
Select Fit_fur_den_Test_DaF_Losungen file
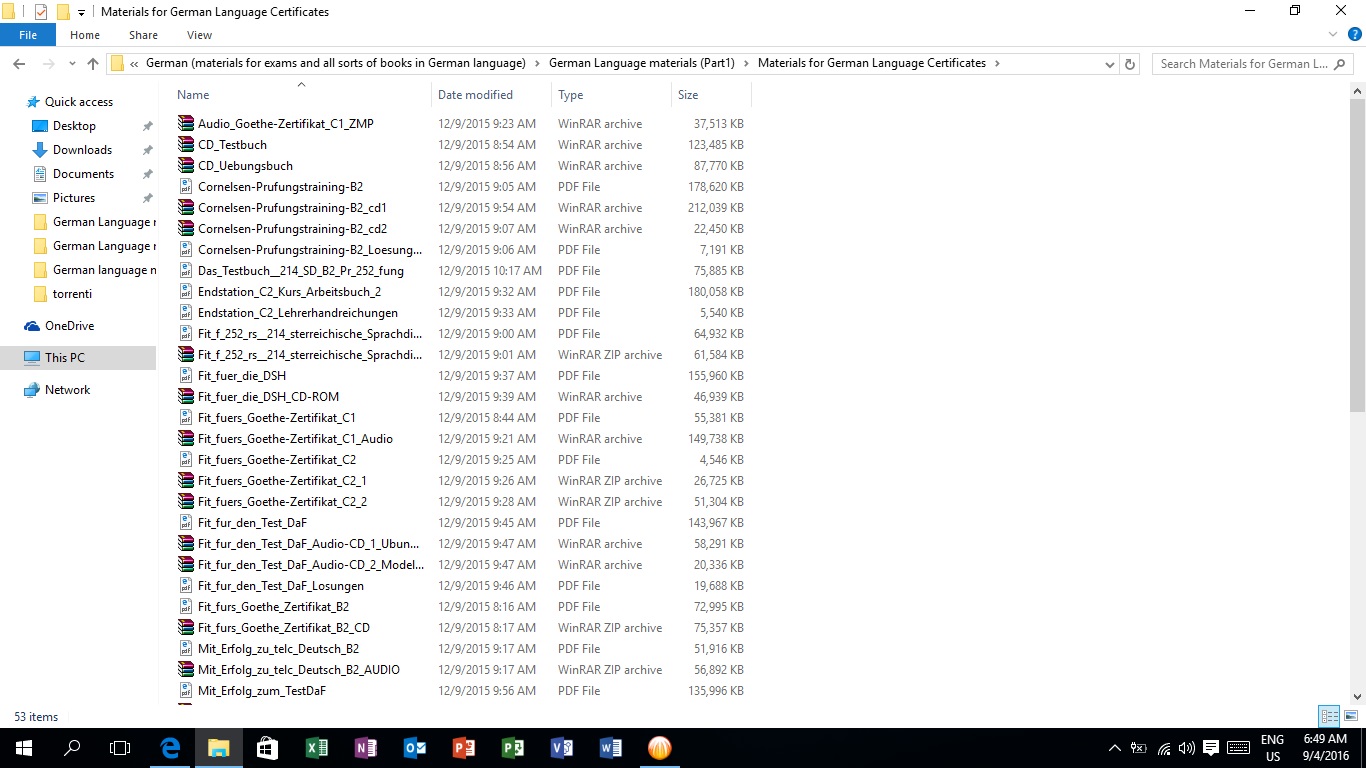pyautogui.click(x=280, y=586)
